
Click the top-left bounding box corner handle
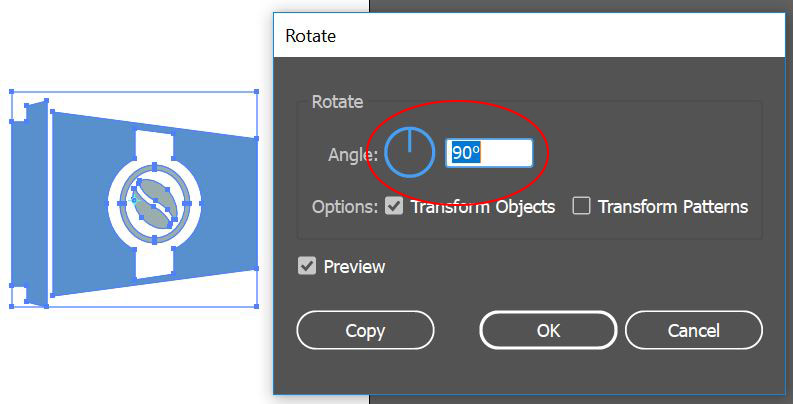click(x=12, y=93)
